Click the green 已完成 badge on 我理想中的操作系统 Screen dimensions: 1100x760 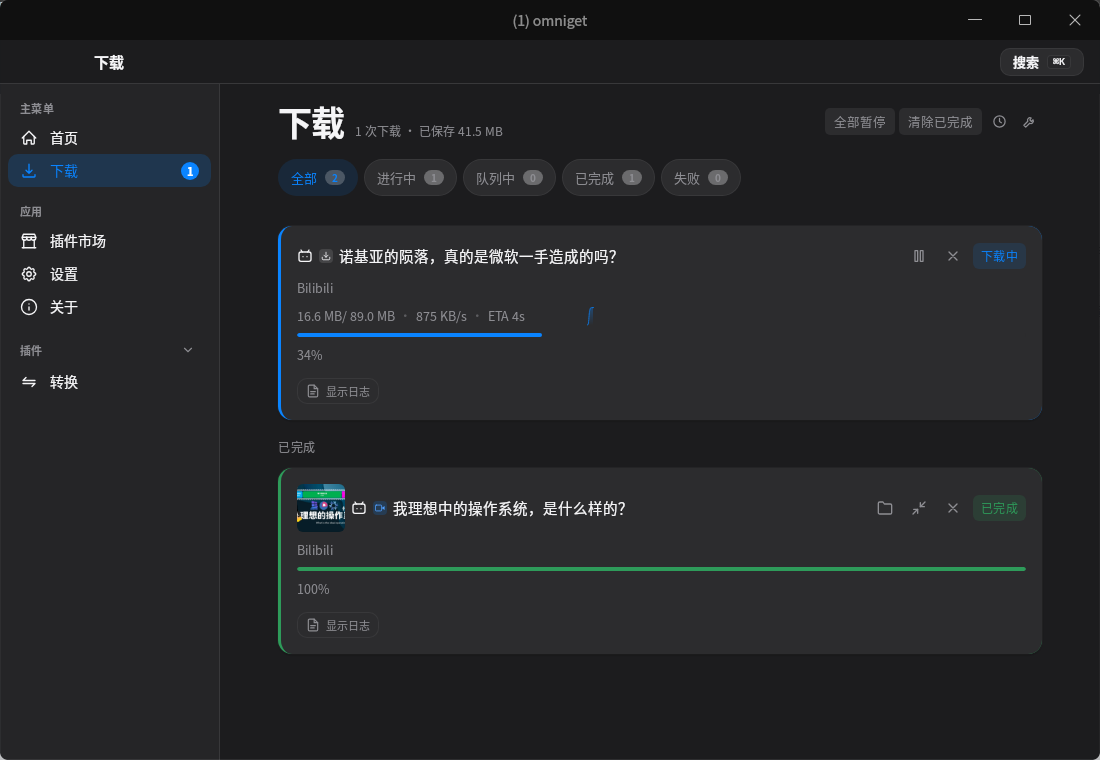click(1000, 508)
